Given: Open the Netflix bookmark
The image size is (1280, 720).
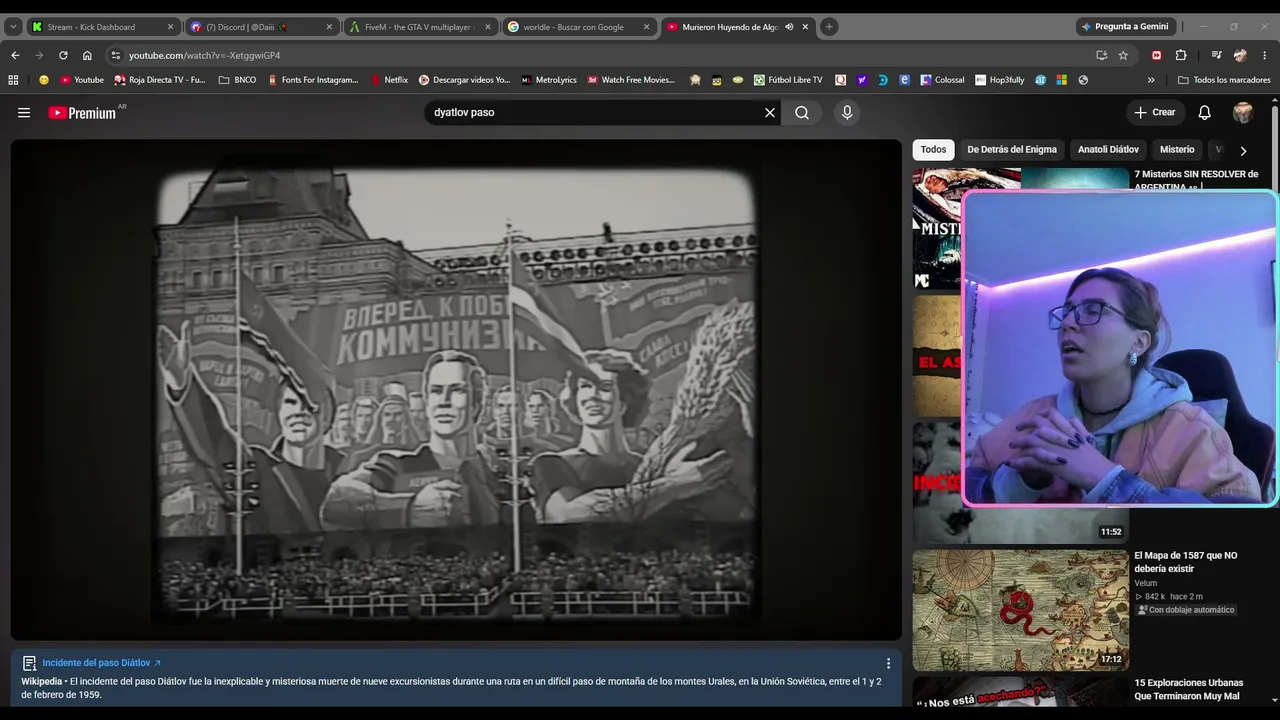Looking at the screenshot, I should pos(390,80).
